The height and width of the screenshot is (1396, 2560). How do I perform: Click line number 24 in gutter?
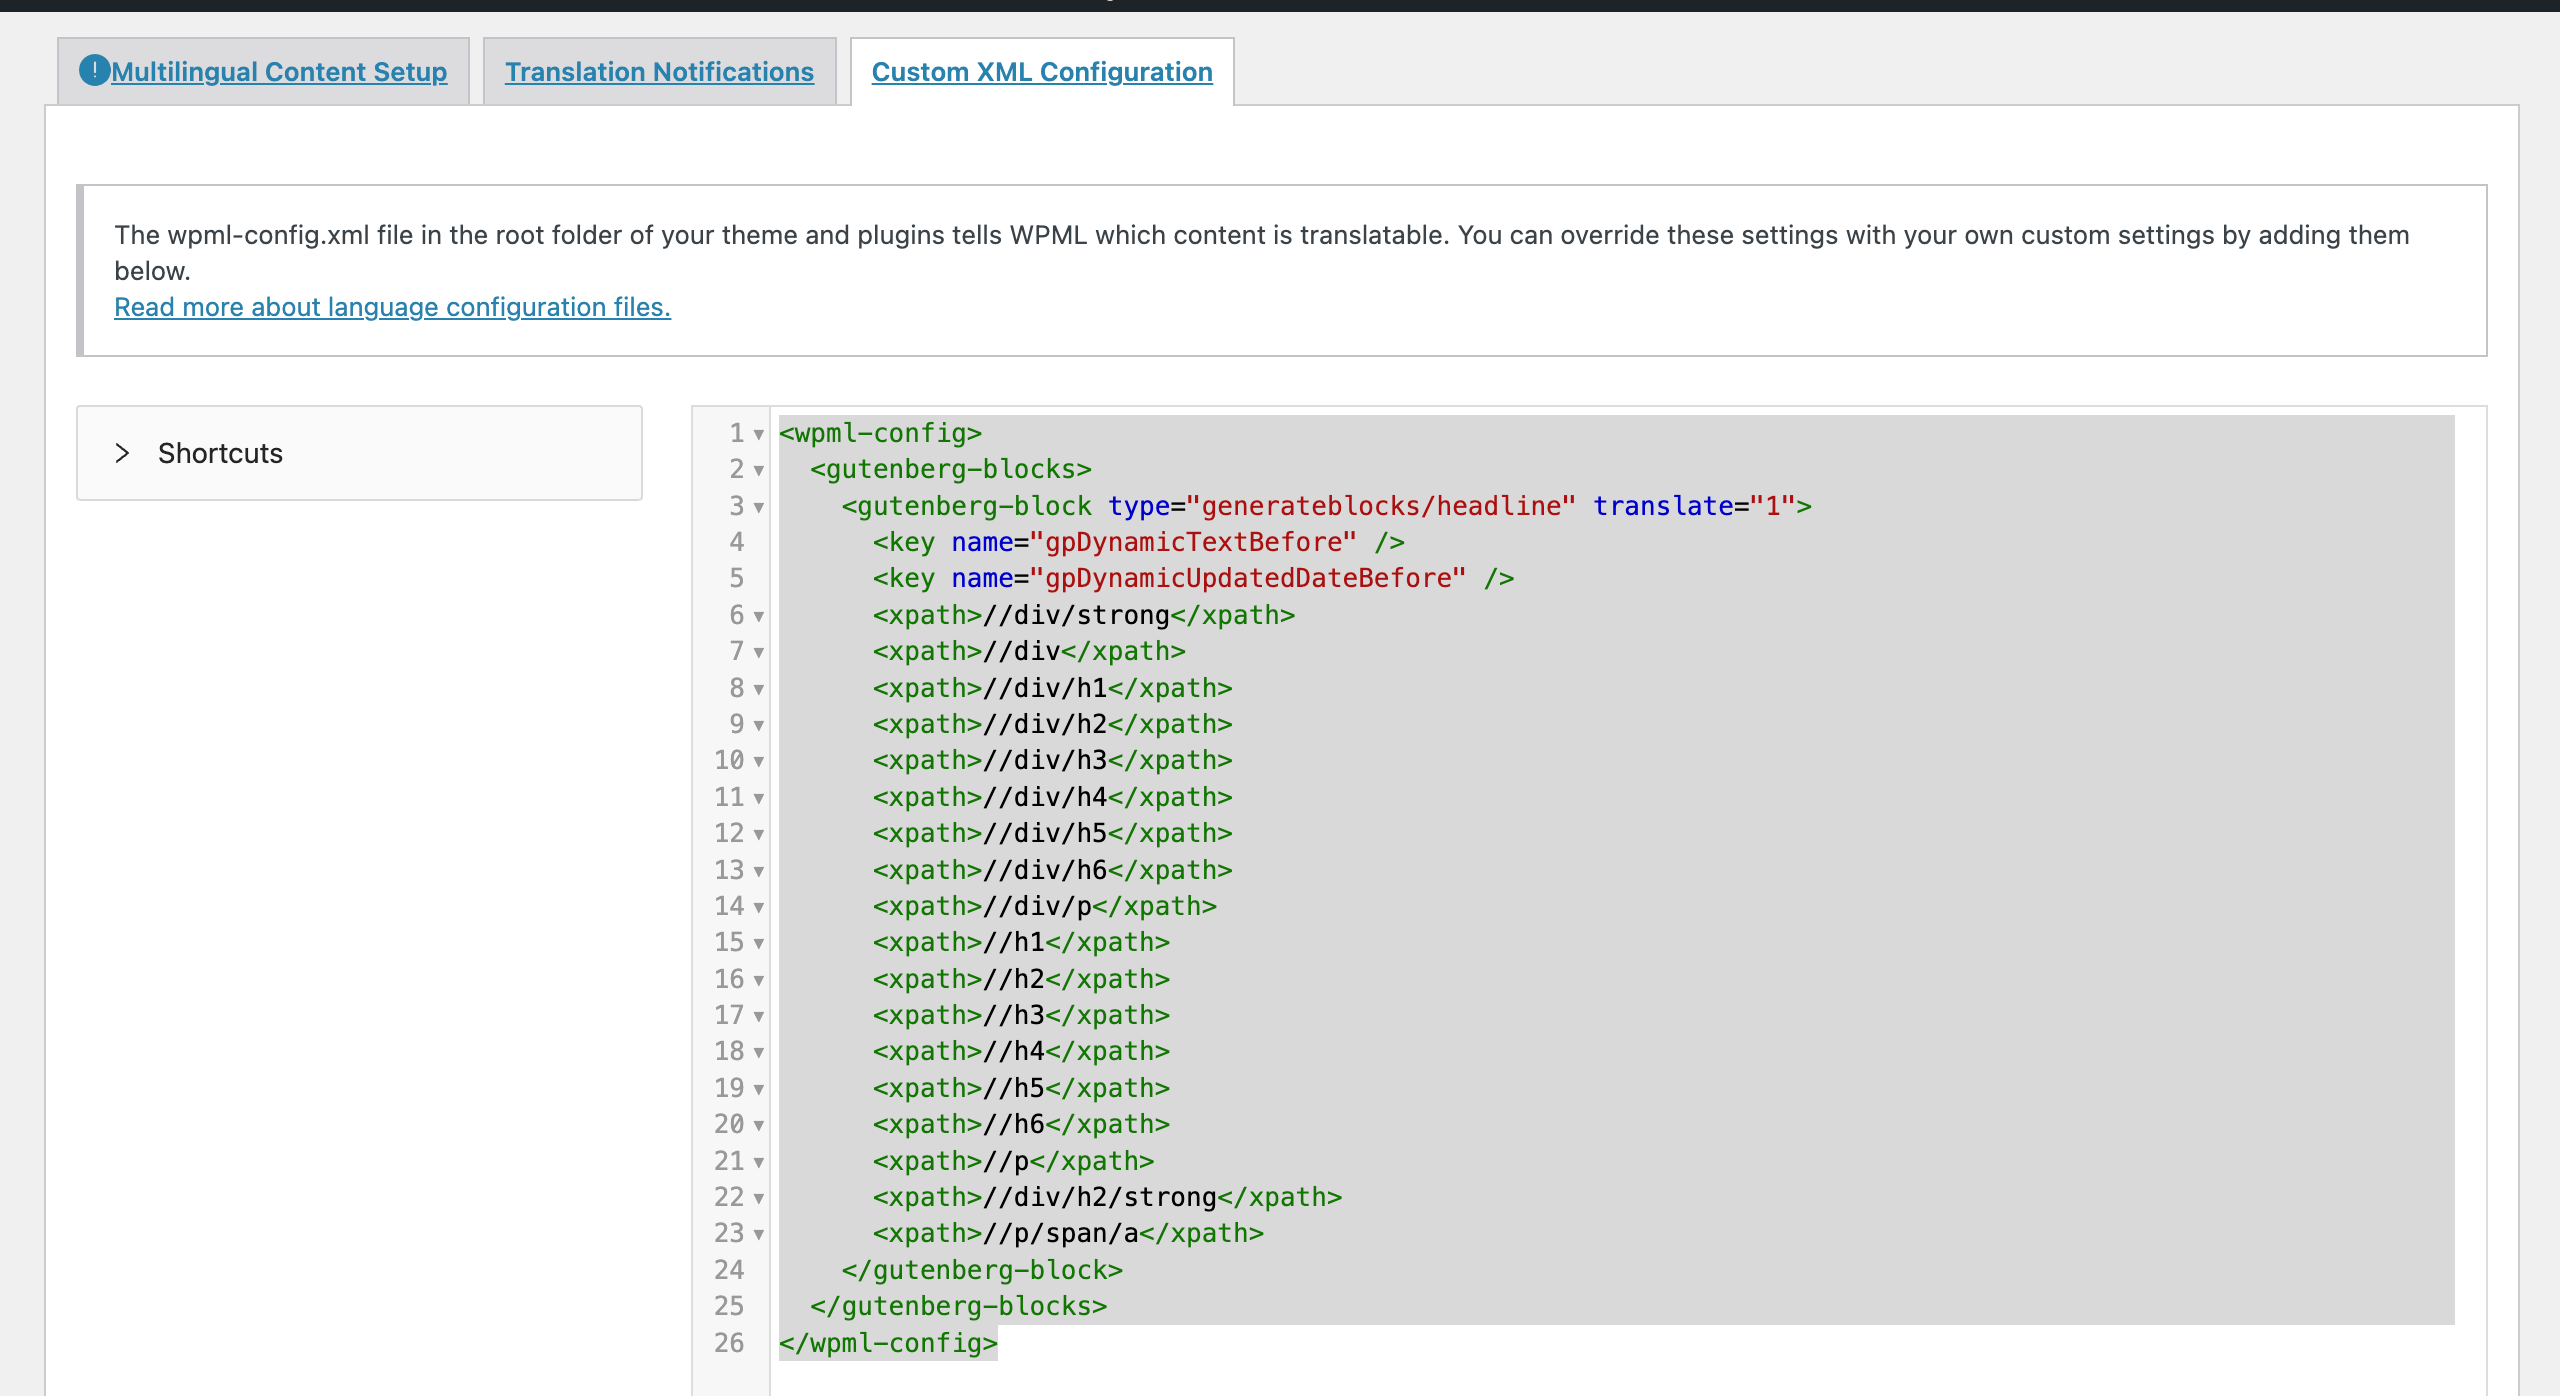(x=729, y=1270)
